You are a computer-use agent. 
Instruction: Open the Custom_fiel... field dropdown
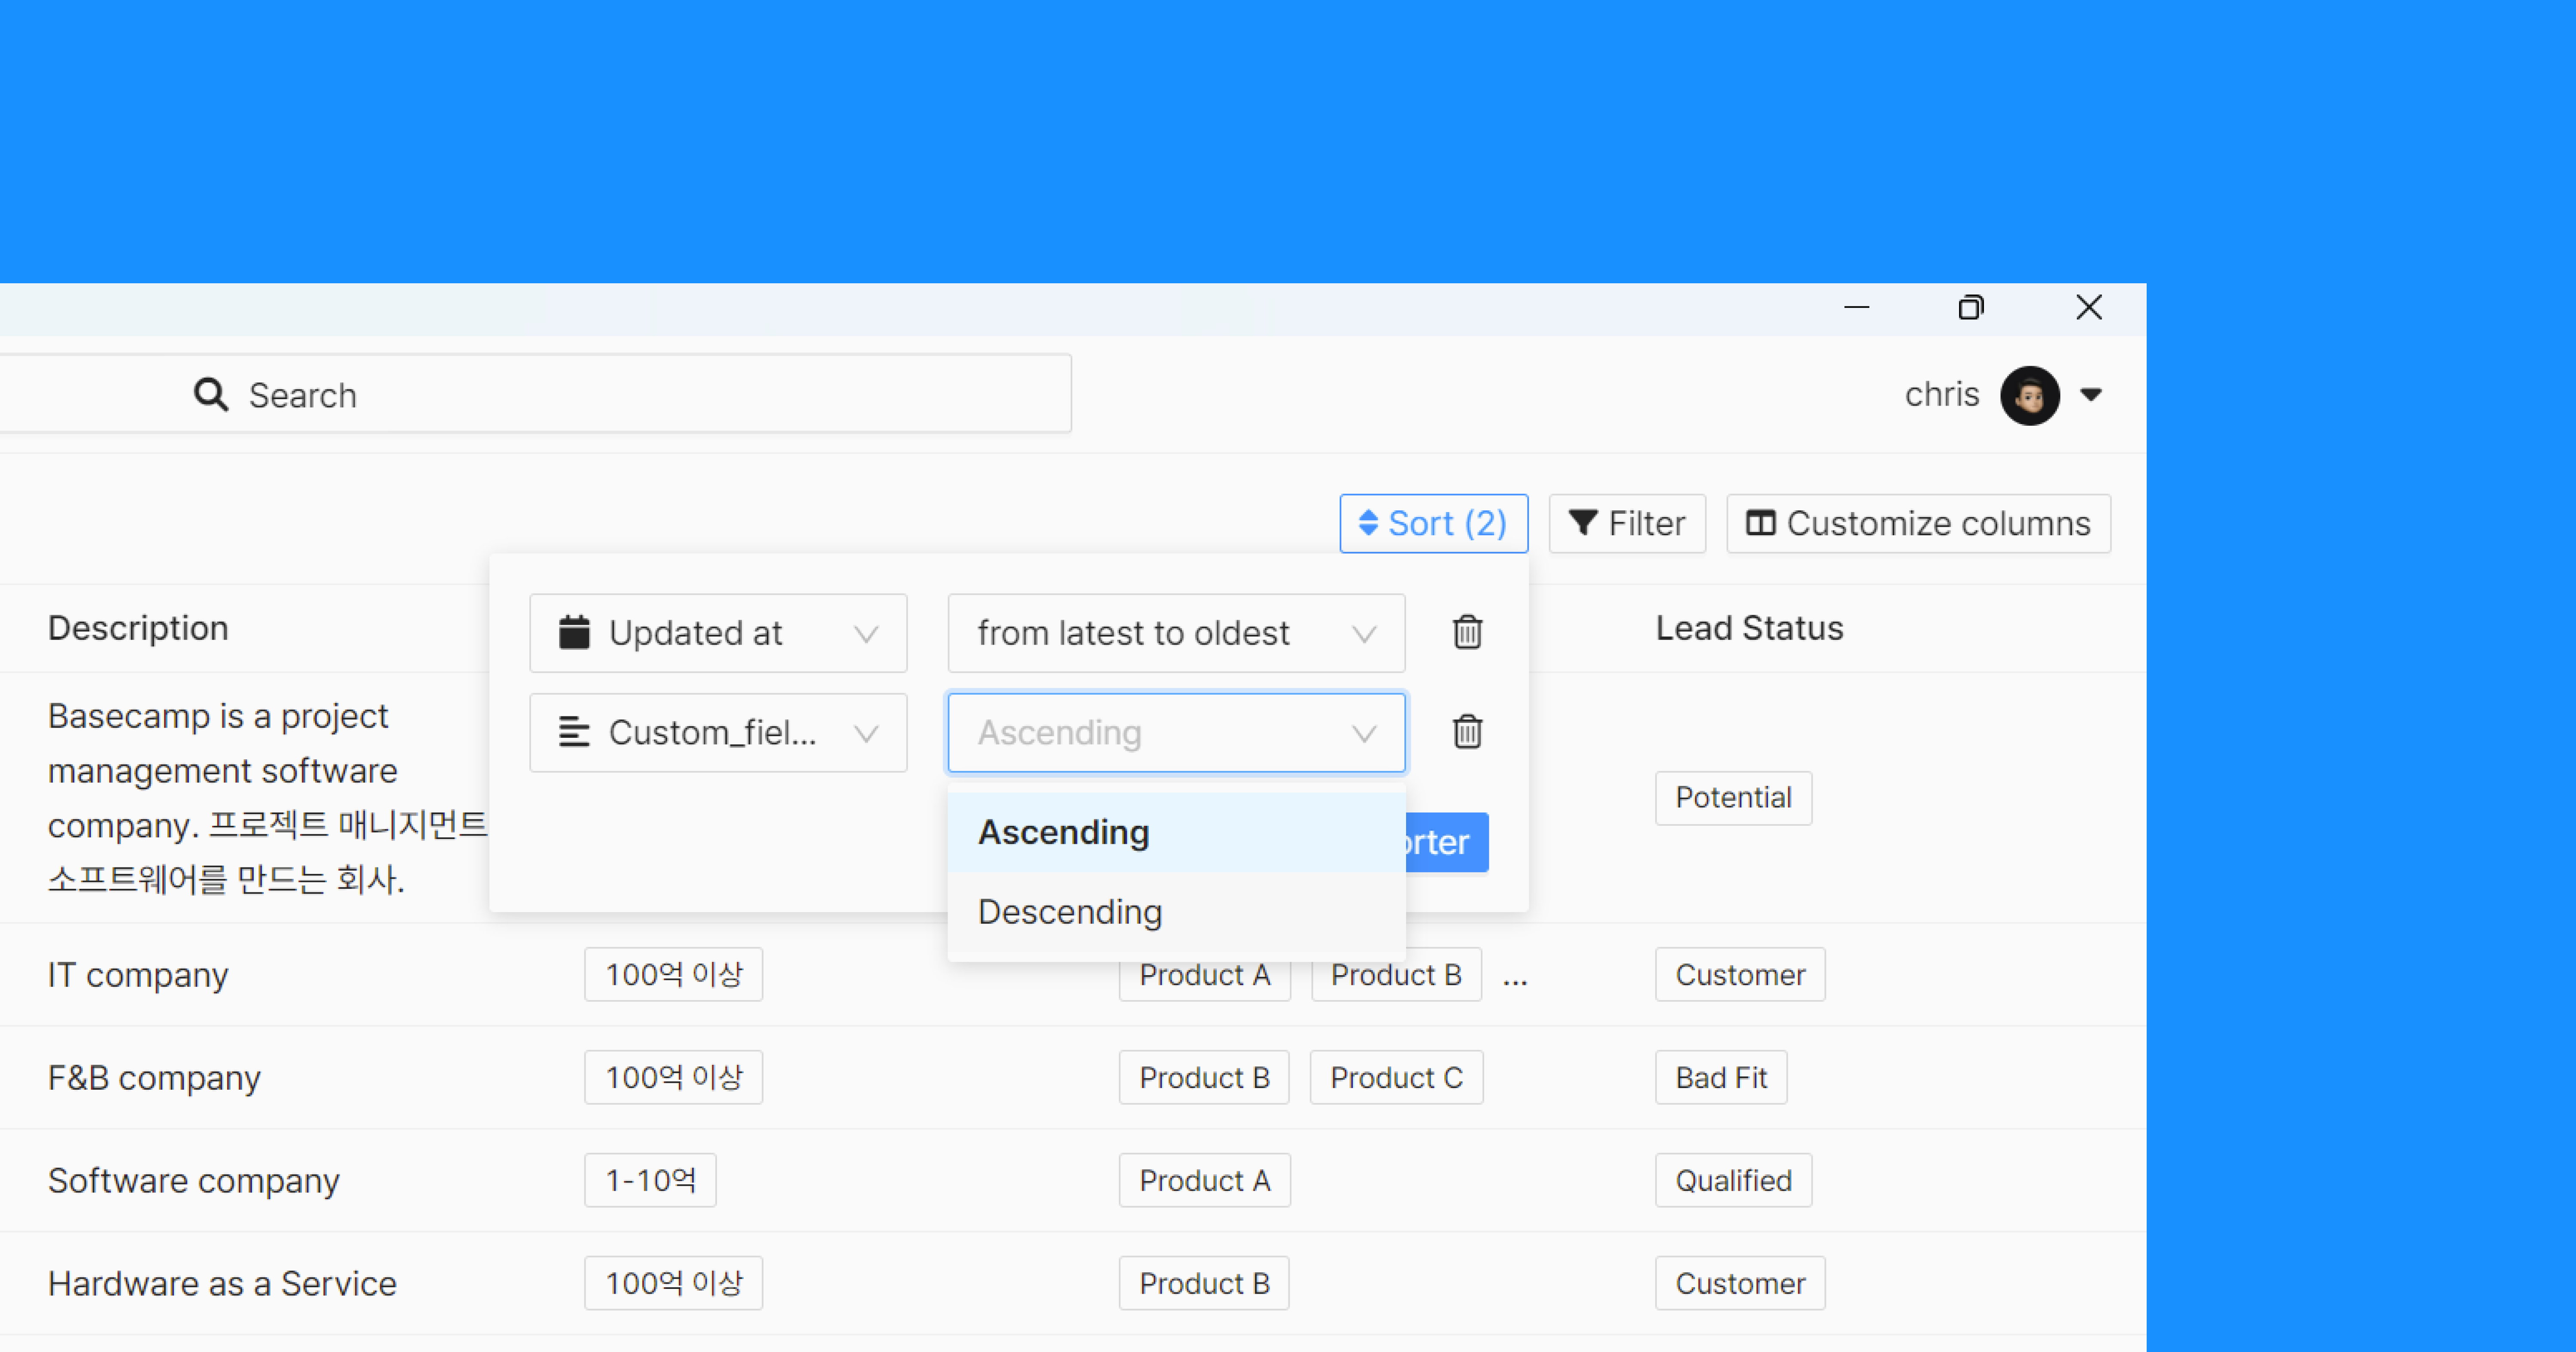[718, 733]
